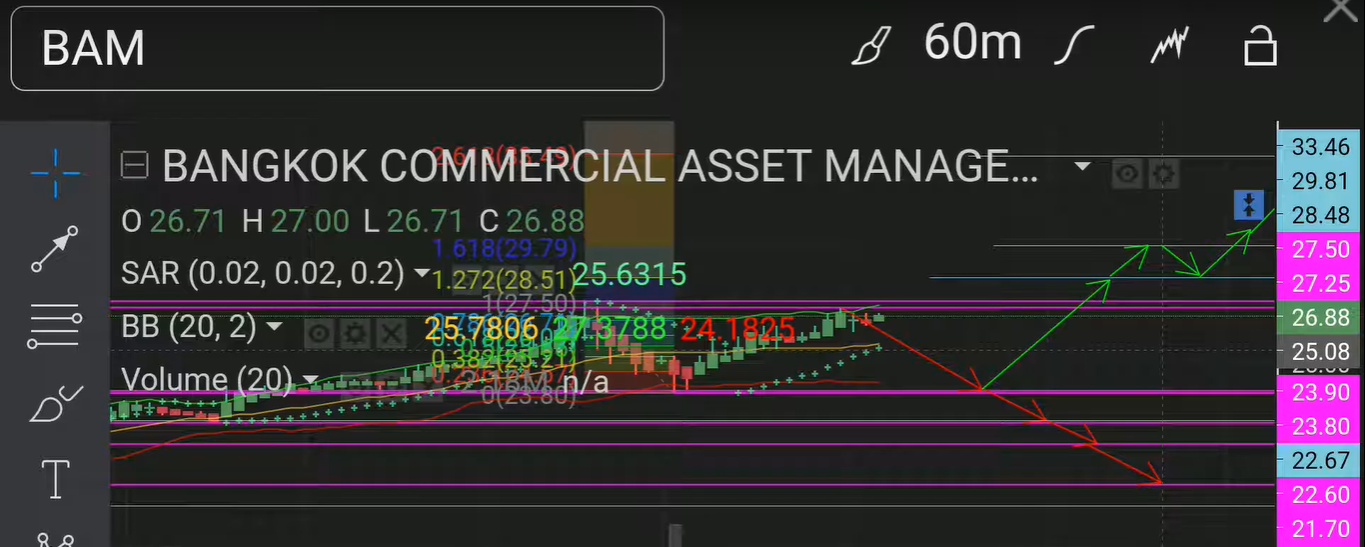Click the green 26.88 current price label
The image size is (1365, 547).
pyautogui.click(x=1320, y=318)
